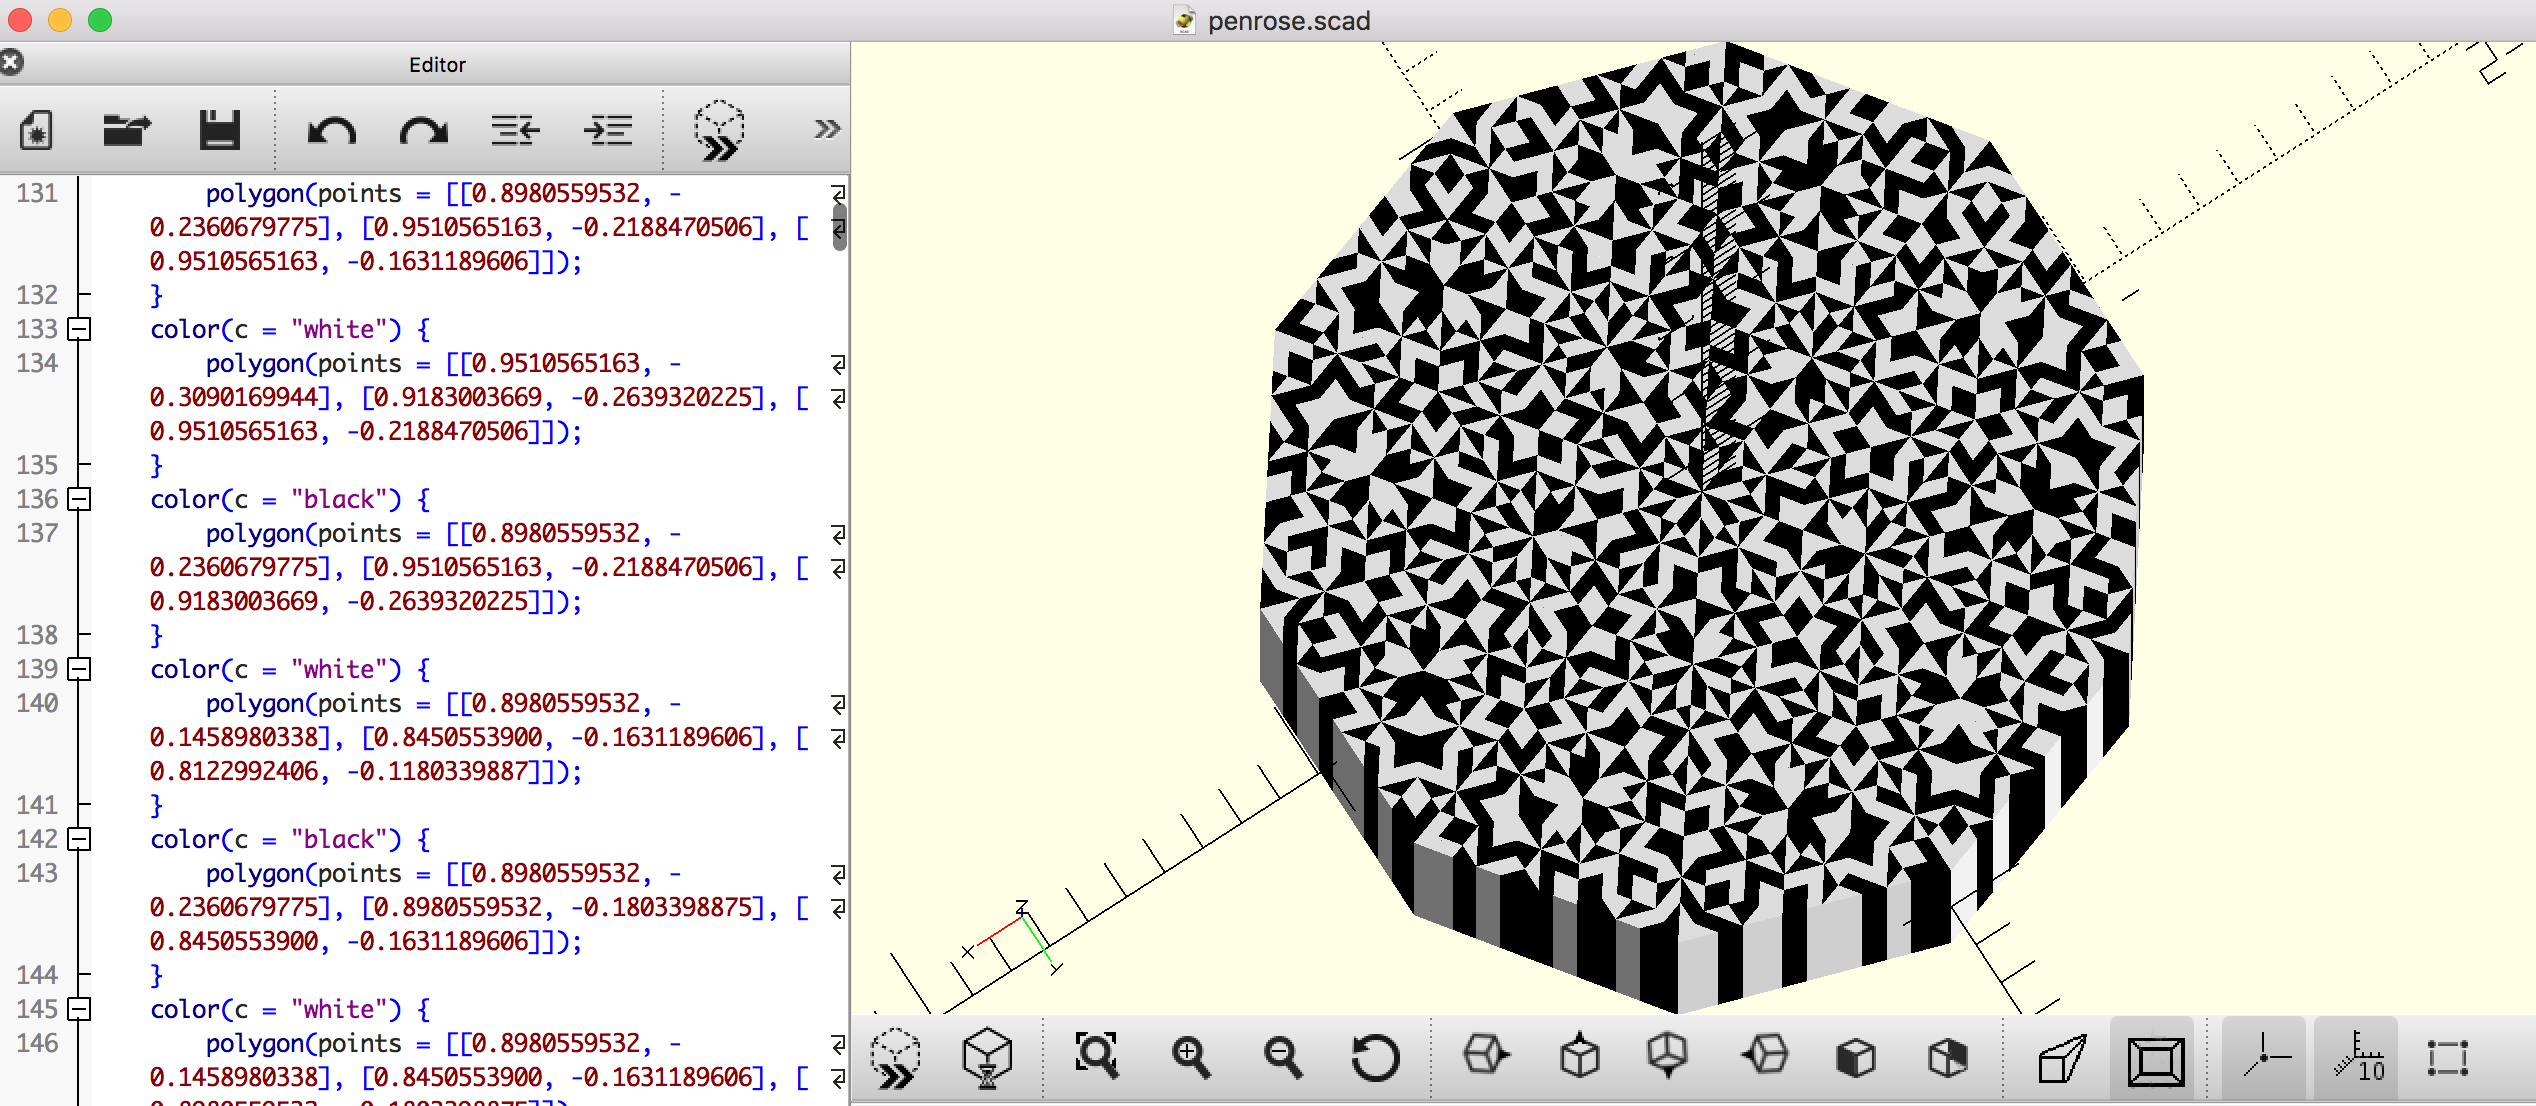2536x1106 pixels.
Task: Collapse the code block at line 139
Action: click(79, 669)
